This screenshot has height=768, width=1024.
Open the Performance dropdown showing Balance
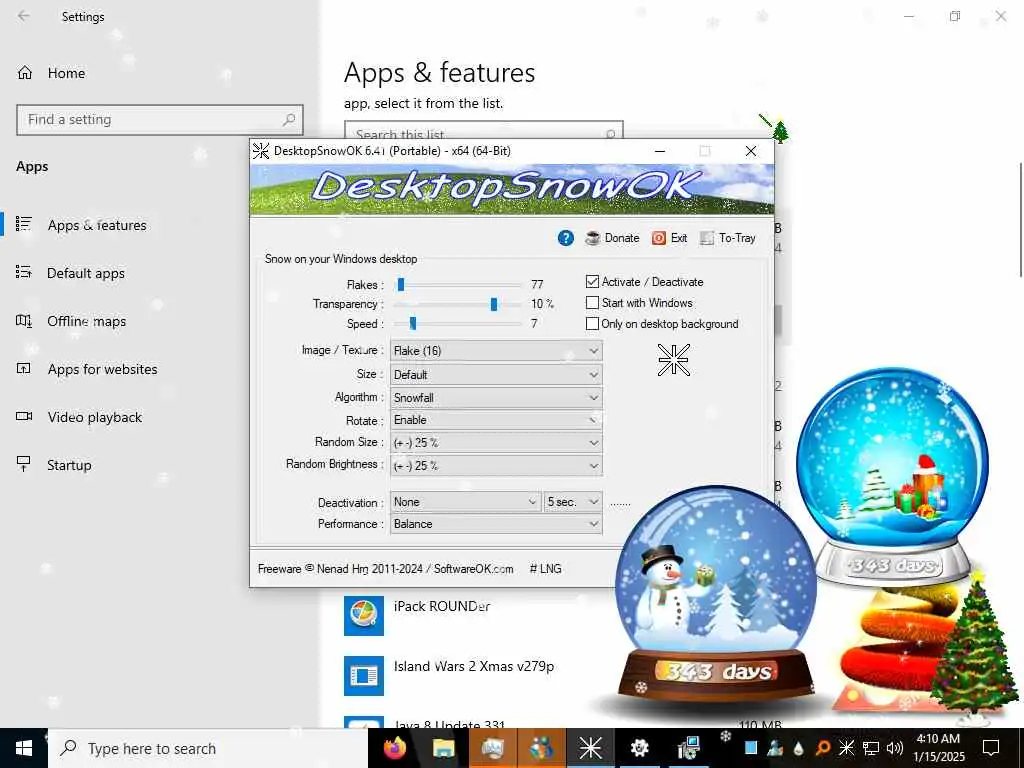[496, 524]
